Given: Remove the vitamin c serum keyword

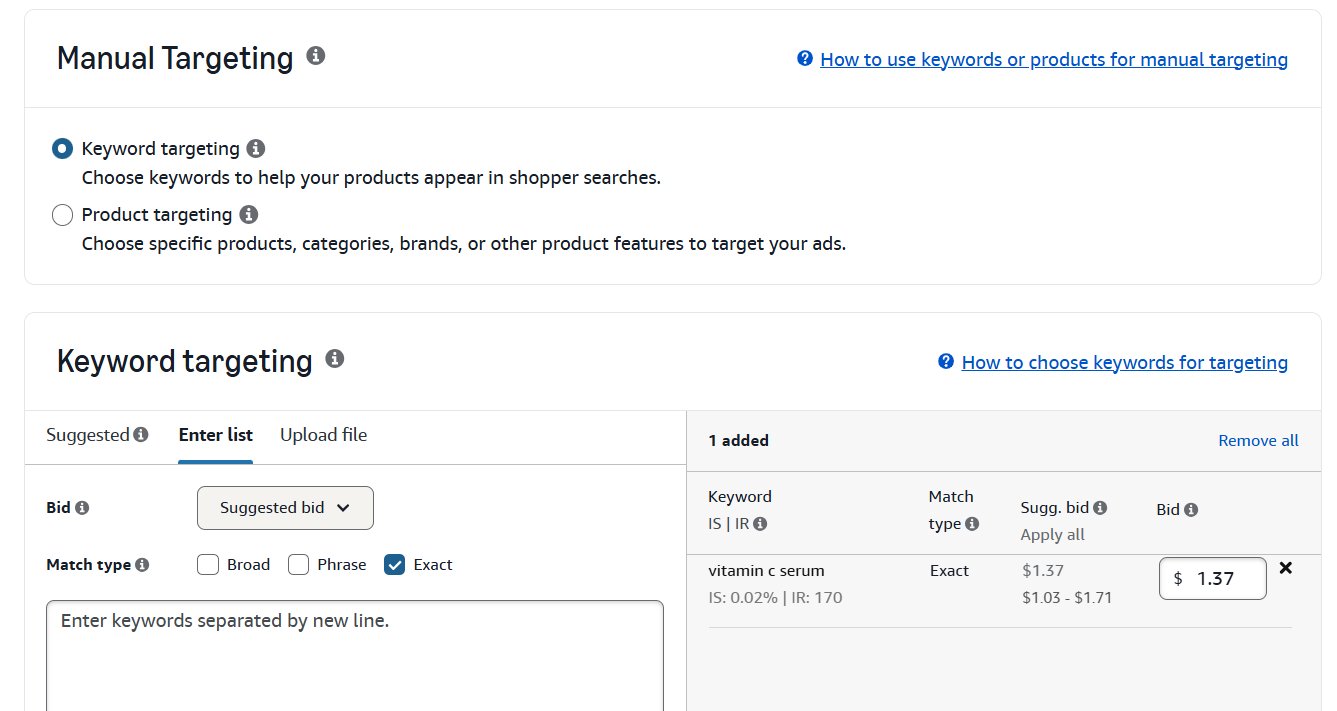Looking at the screenshot, I should click(x=1286, y=567).
